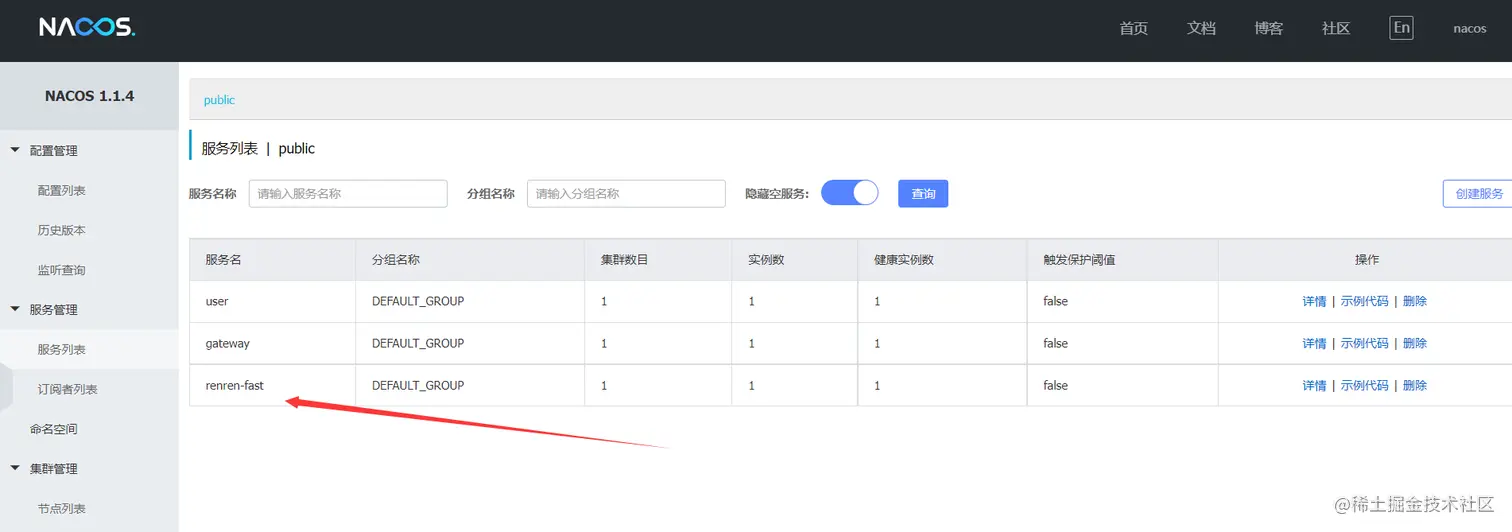
Task: Open 示例代码 for the gateway service
Action: (x=1364, y=343)
